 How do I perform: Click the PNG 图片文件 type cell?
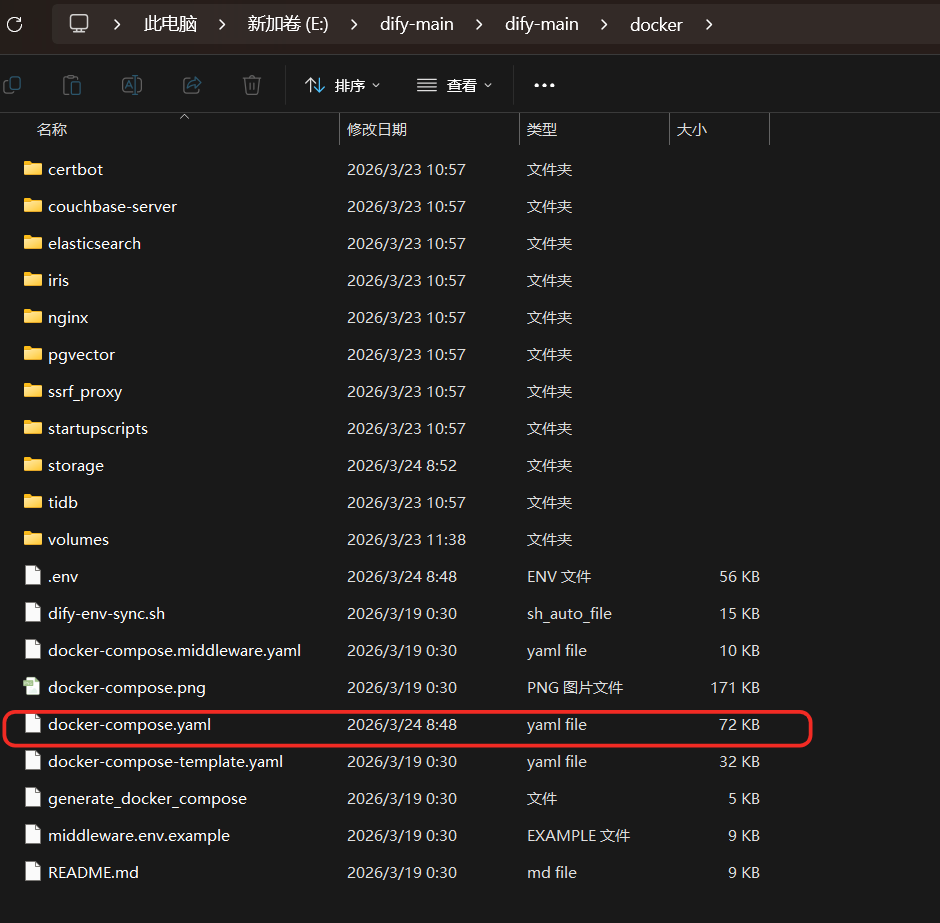point(575,687)
